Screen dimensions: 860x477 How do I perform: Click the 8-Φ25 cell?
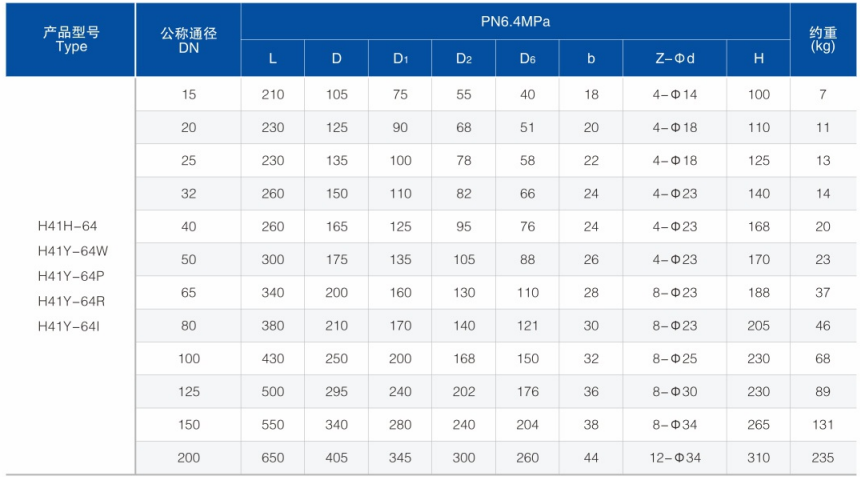[675, 359]
